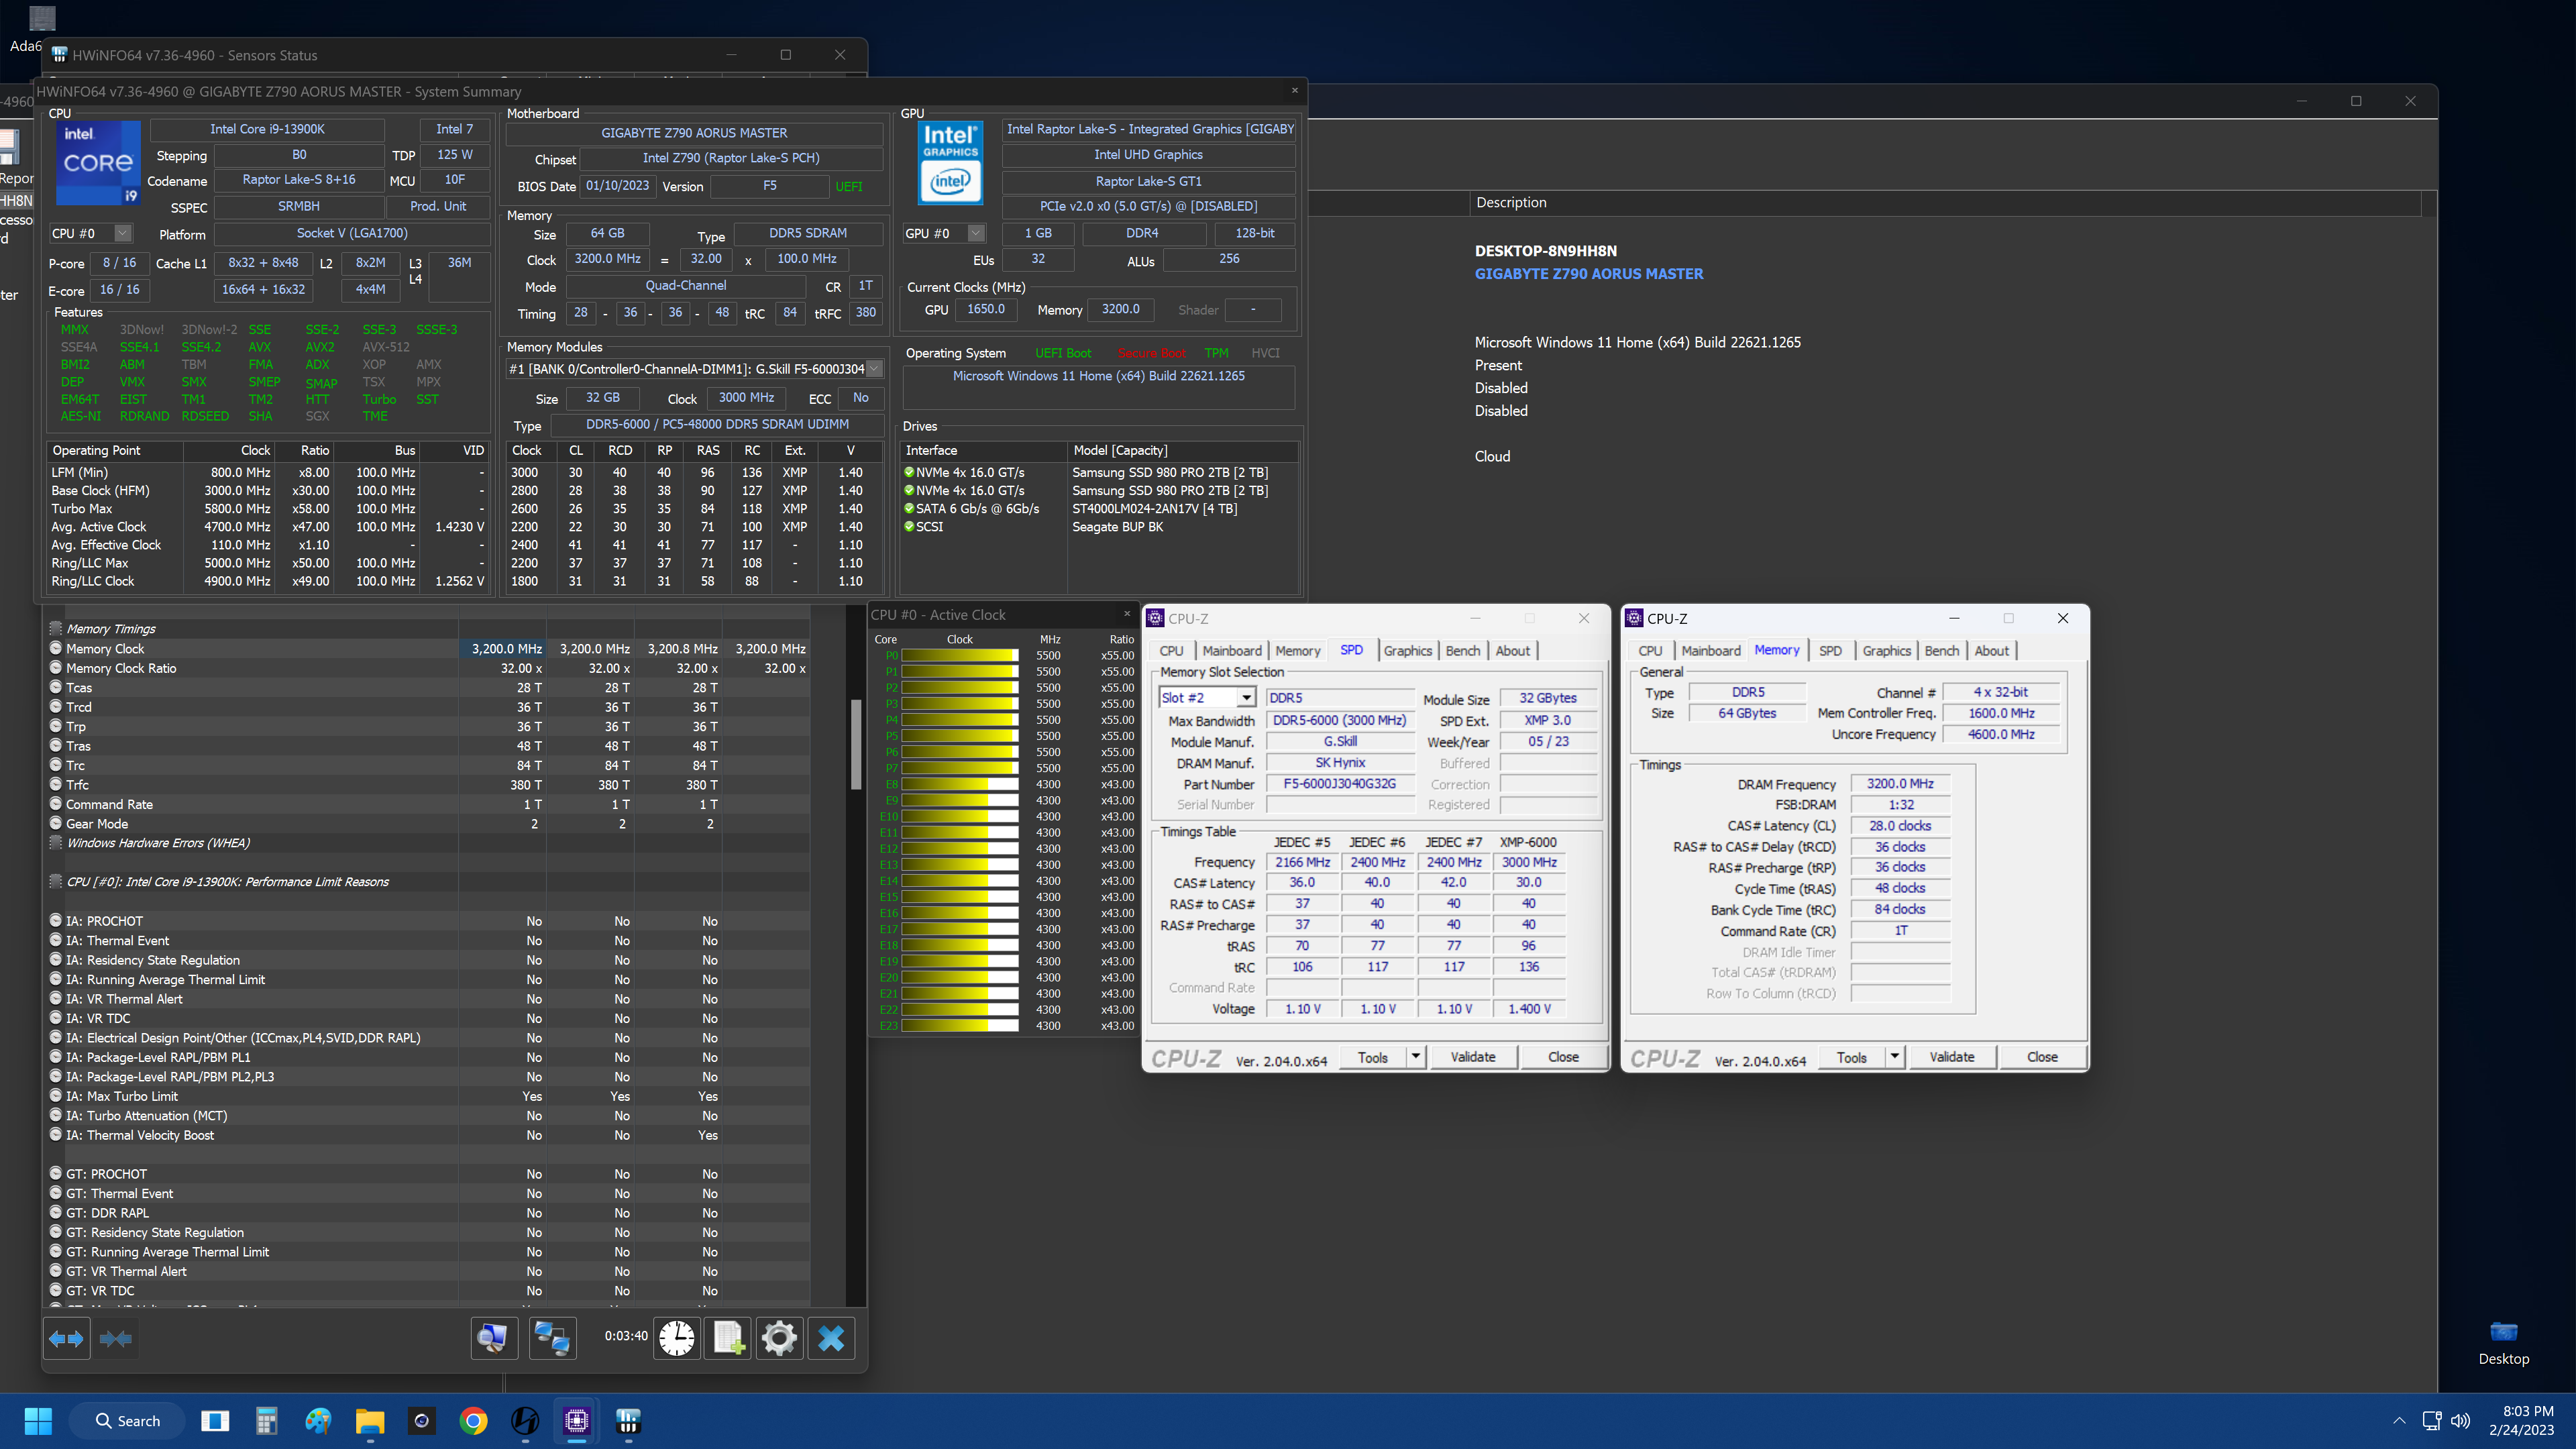Image resolution: width=2576 pixels, height=1449 pixels.
Task: Close the CPU #0 Active Clock panel
Action: click(x=1126, y=614)
